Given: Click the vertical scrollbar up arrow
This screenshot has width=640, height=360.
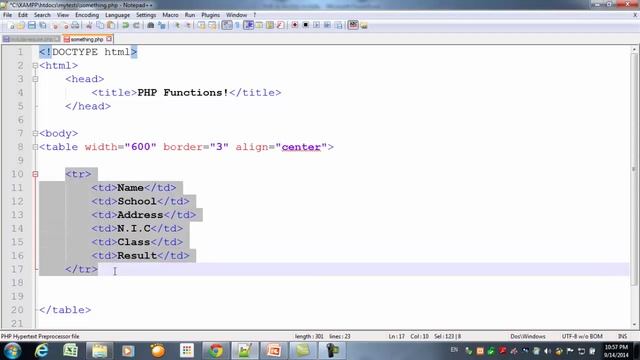Looking at the screenshot, I should coord(634,49).
